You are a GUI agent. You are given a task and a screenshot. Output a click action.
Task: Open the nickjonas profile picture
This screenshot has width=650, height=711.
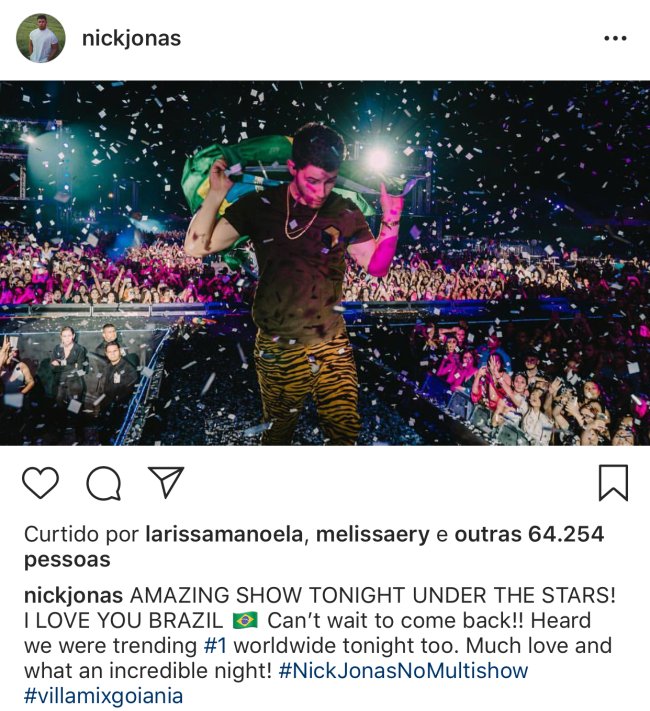pyautogui.click(x=41, y=38)
